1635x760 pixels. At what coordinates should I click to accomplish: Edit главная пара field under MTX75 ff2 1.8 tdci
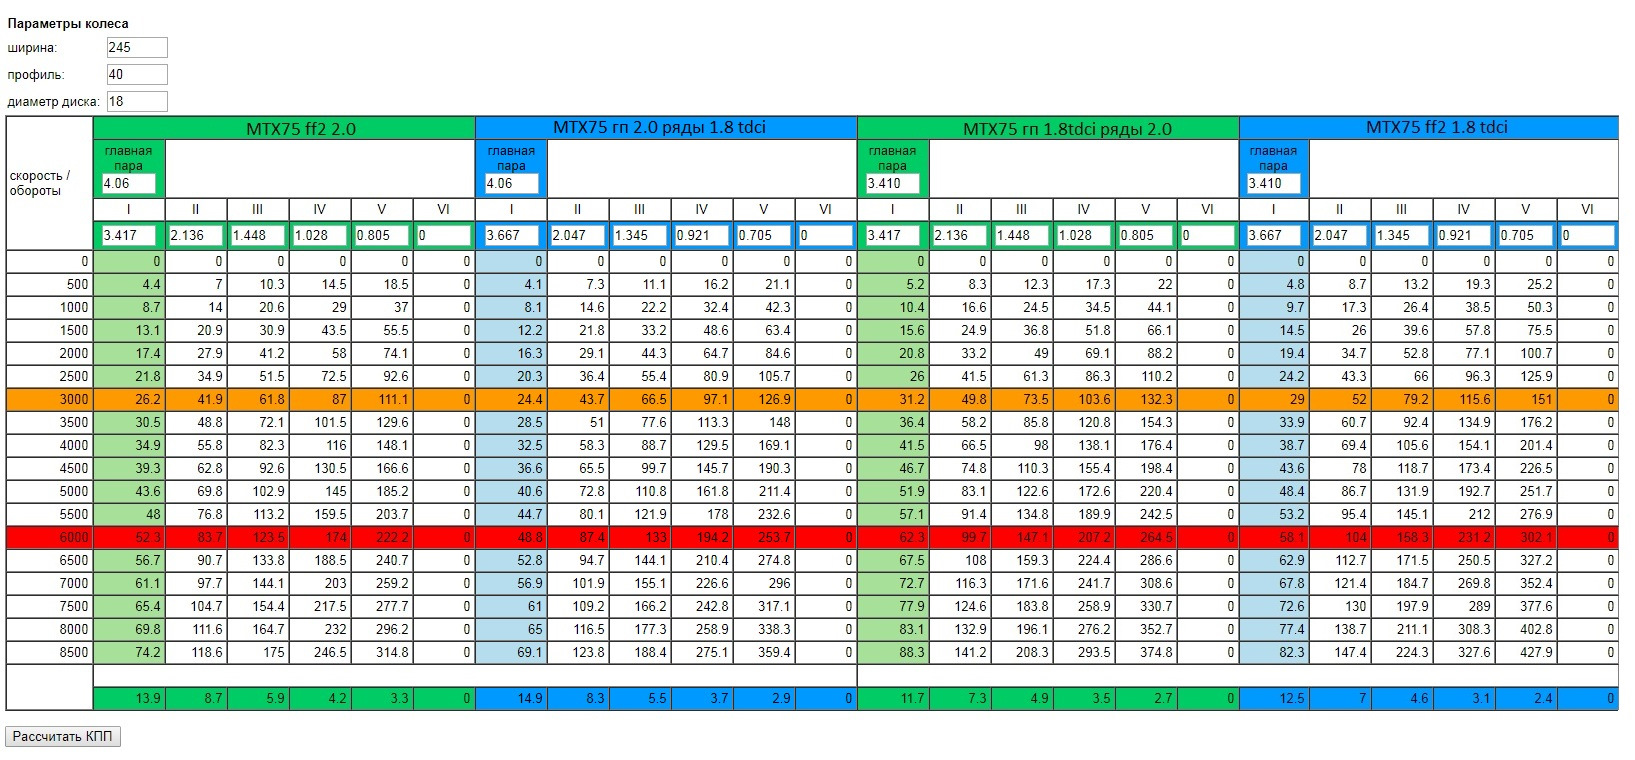(x=1274, y=184)
